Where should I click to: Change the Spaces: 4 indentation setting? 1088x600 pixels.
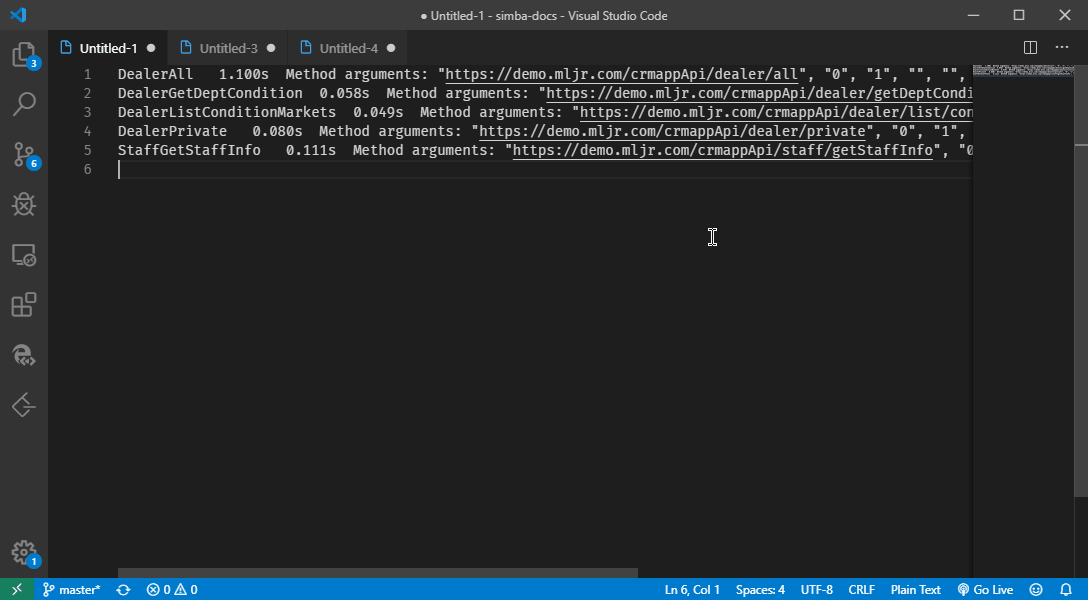760,589
